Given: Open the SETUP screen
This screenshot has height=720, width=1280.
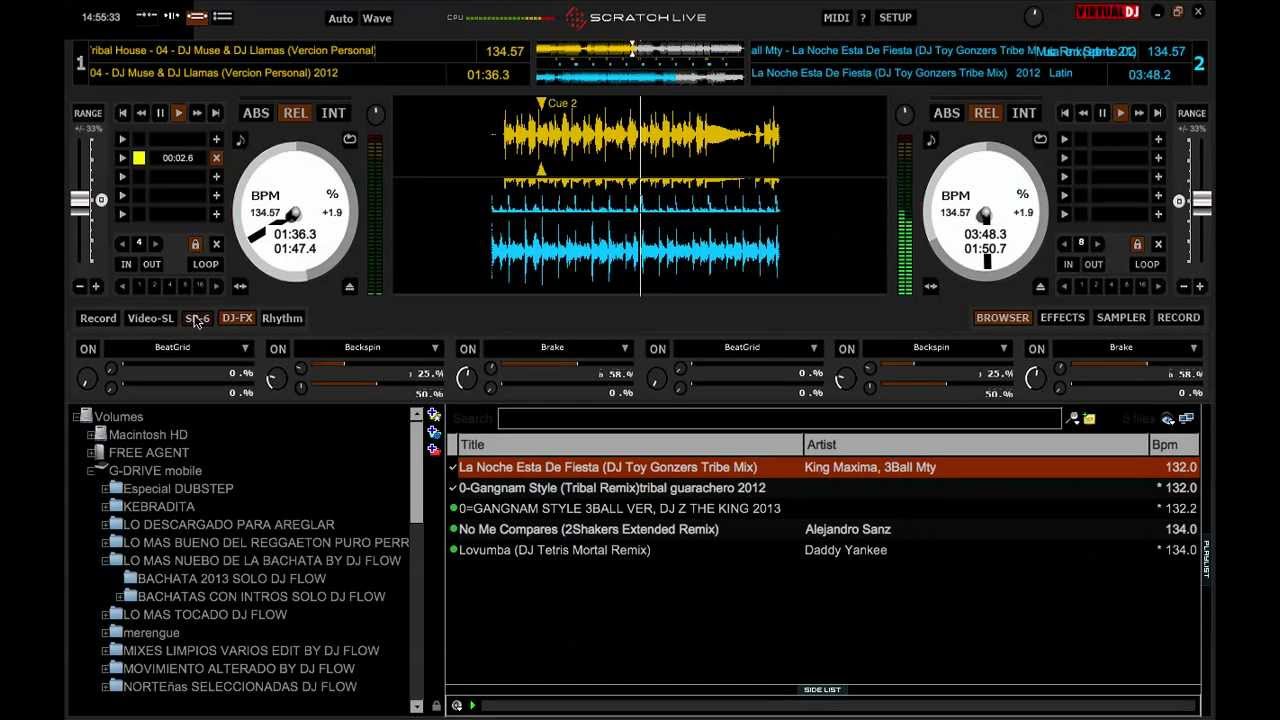Looking at the screenshot, I should click(895, 18).
